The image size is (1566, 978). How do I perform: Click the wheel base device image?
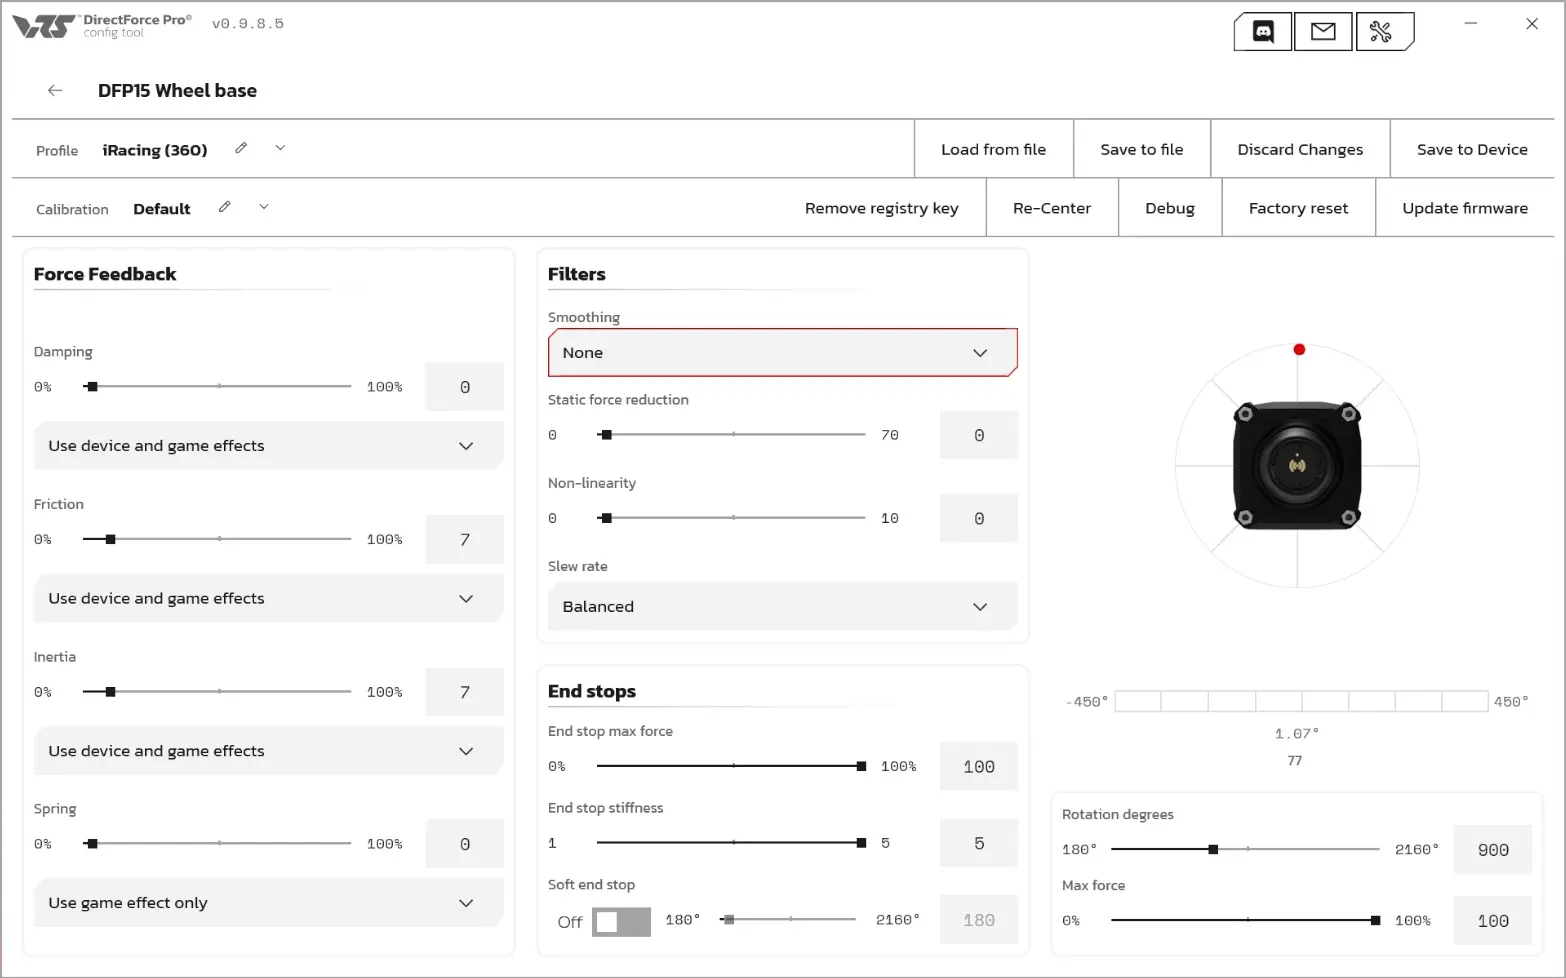pos(1297,465)
